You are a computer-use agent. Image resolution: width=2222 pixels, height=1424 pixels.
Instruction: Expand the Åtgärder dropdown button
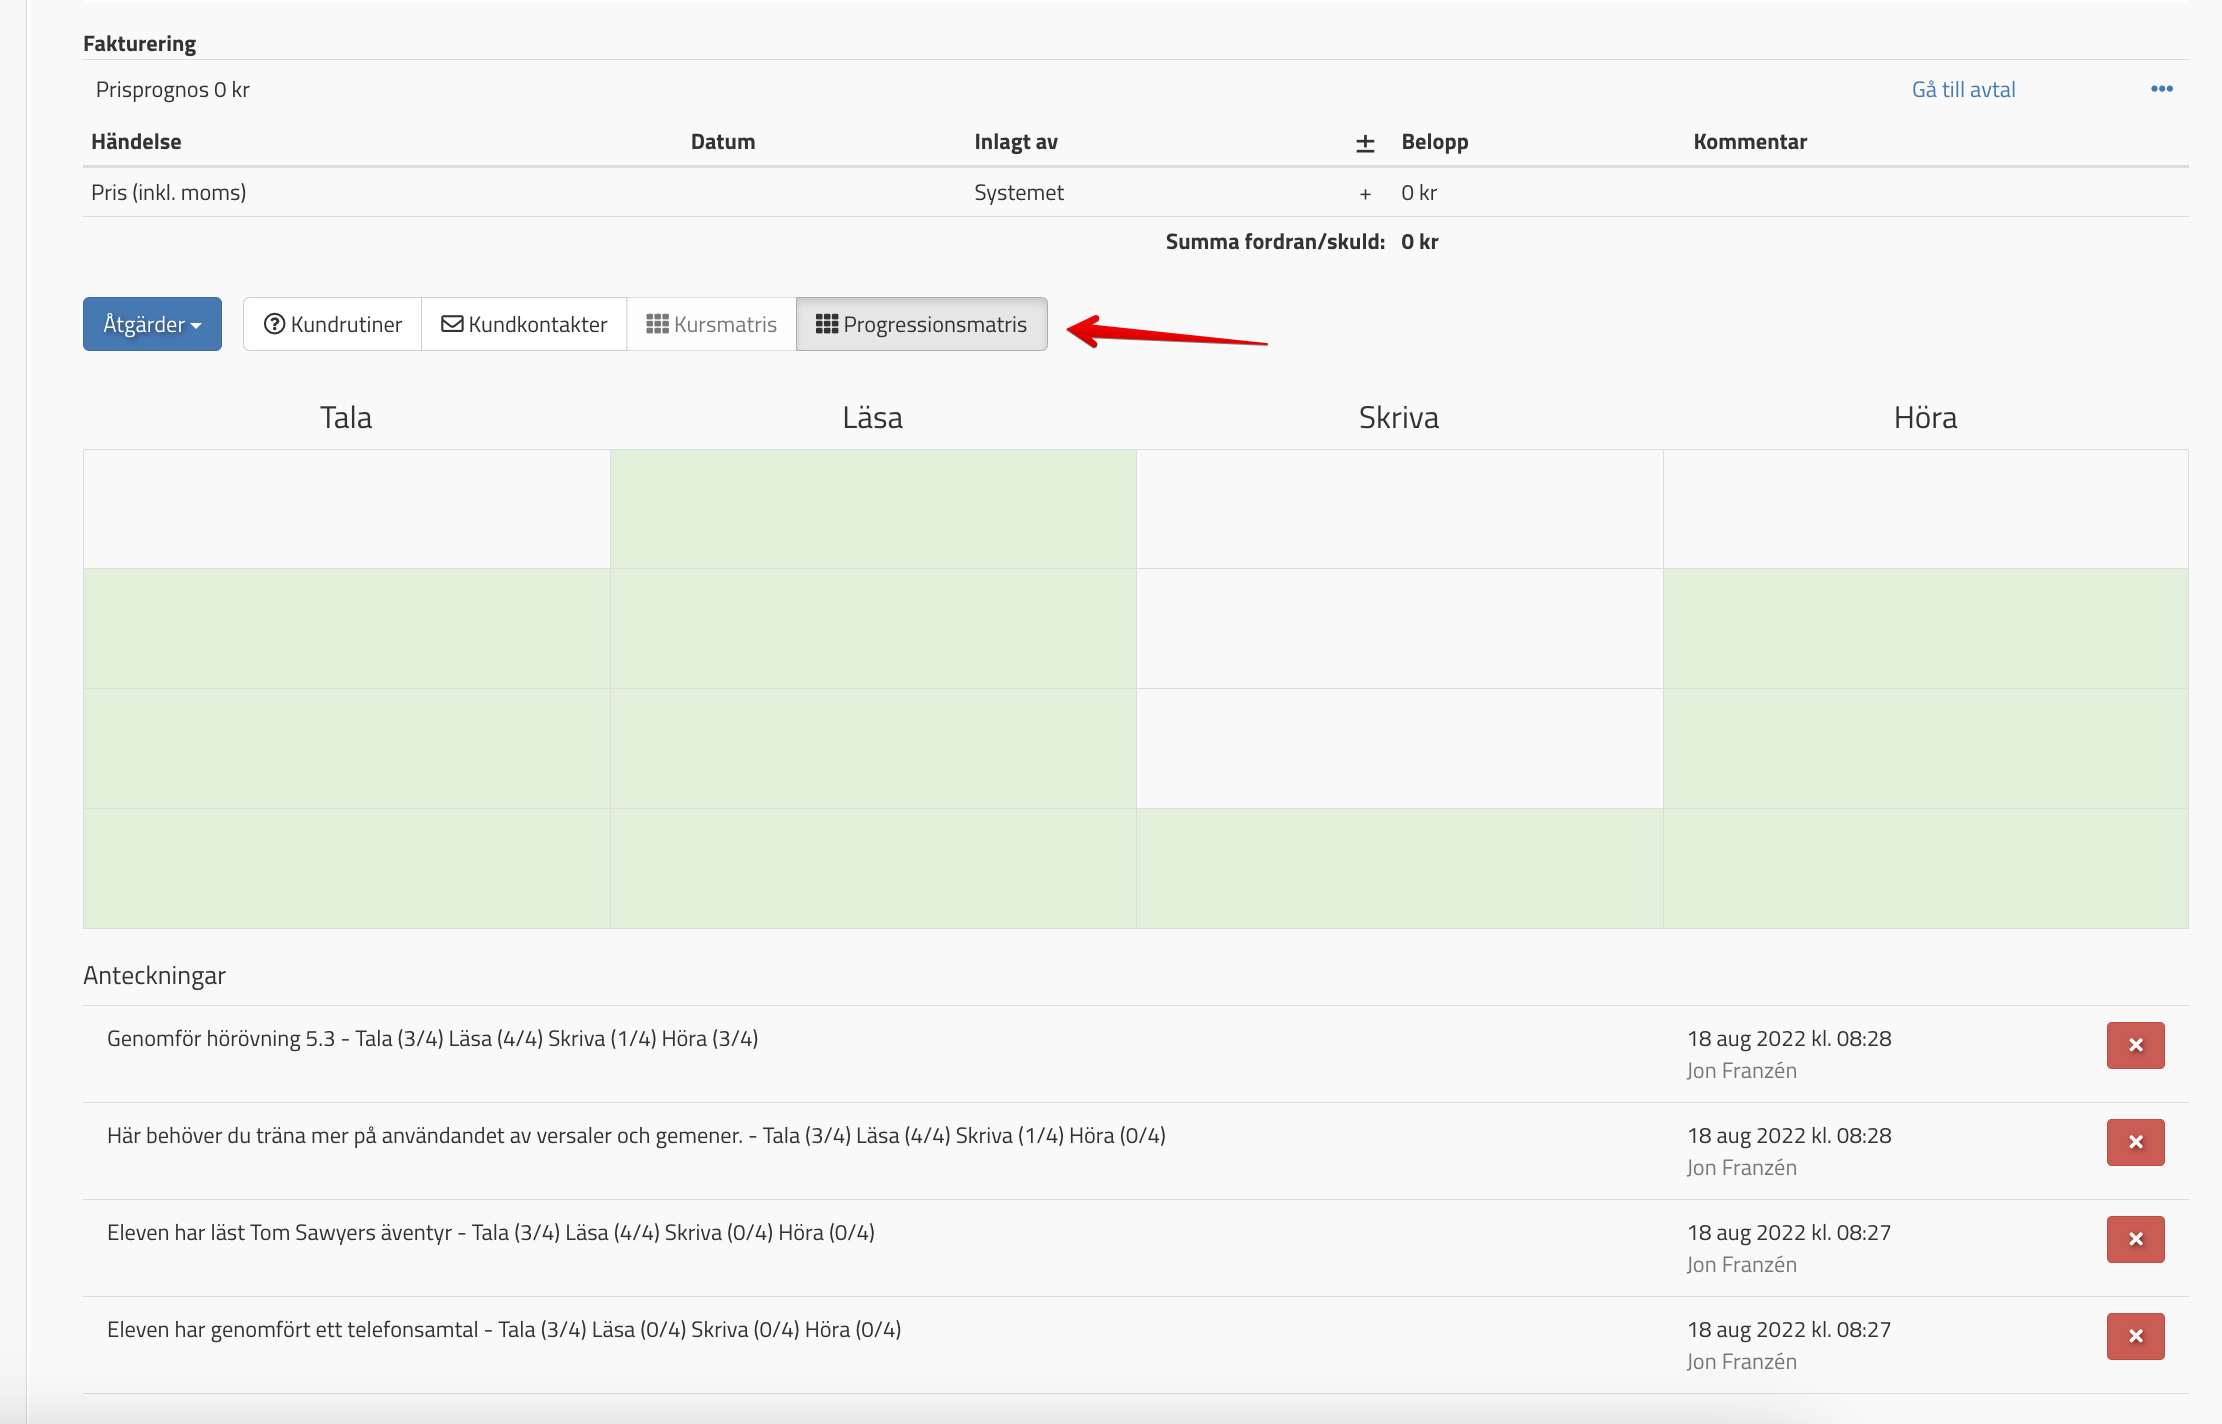click(x=152, y=324)
